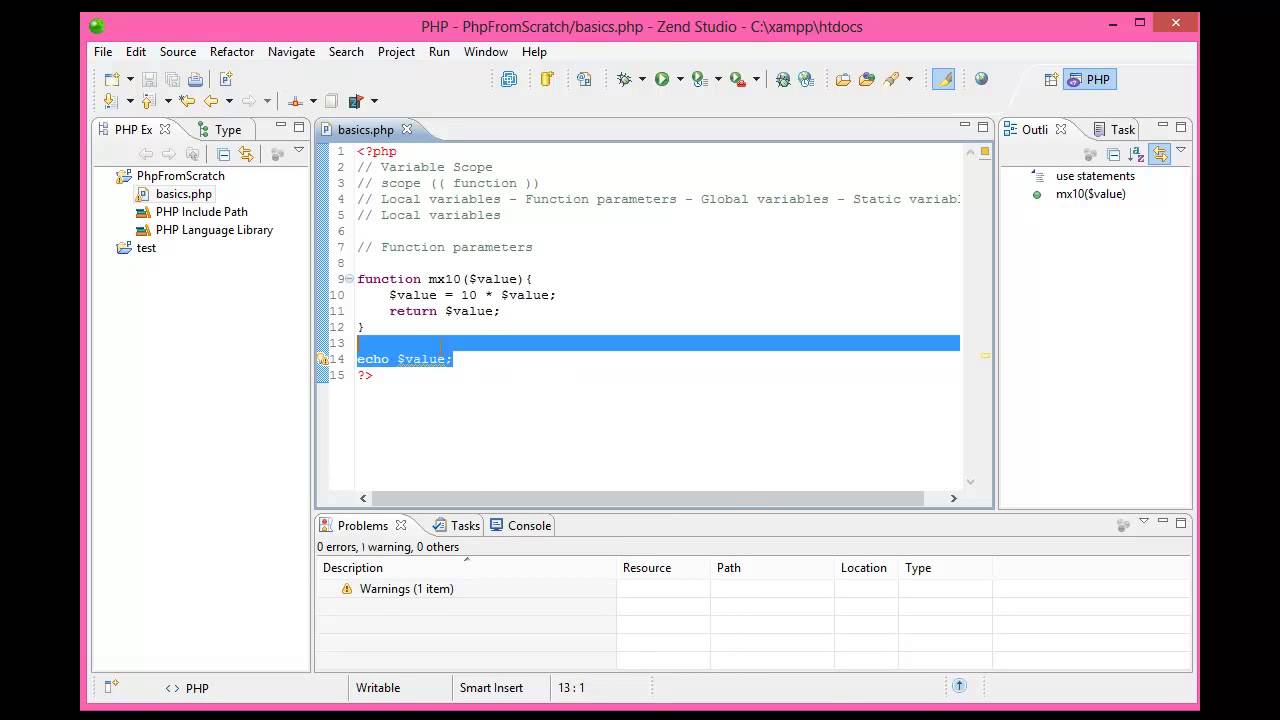Toggle alphabetical Sort in Outline view
This screenshot has width=1280, height=720.
pos(1136,154)
